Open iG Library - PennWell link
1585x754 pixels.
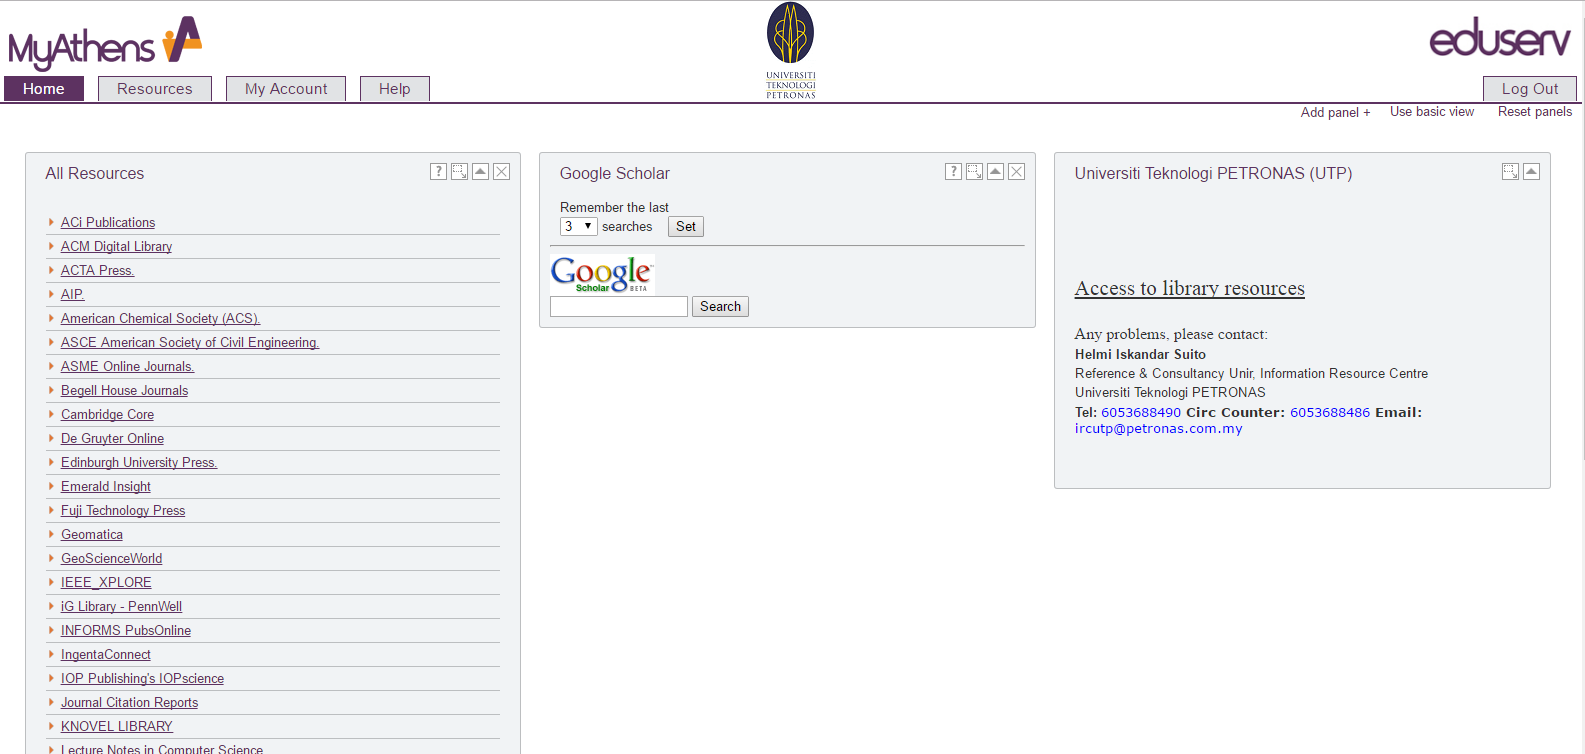121,606
